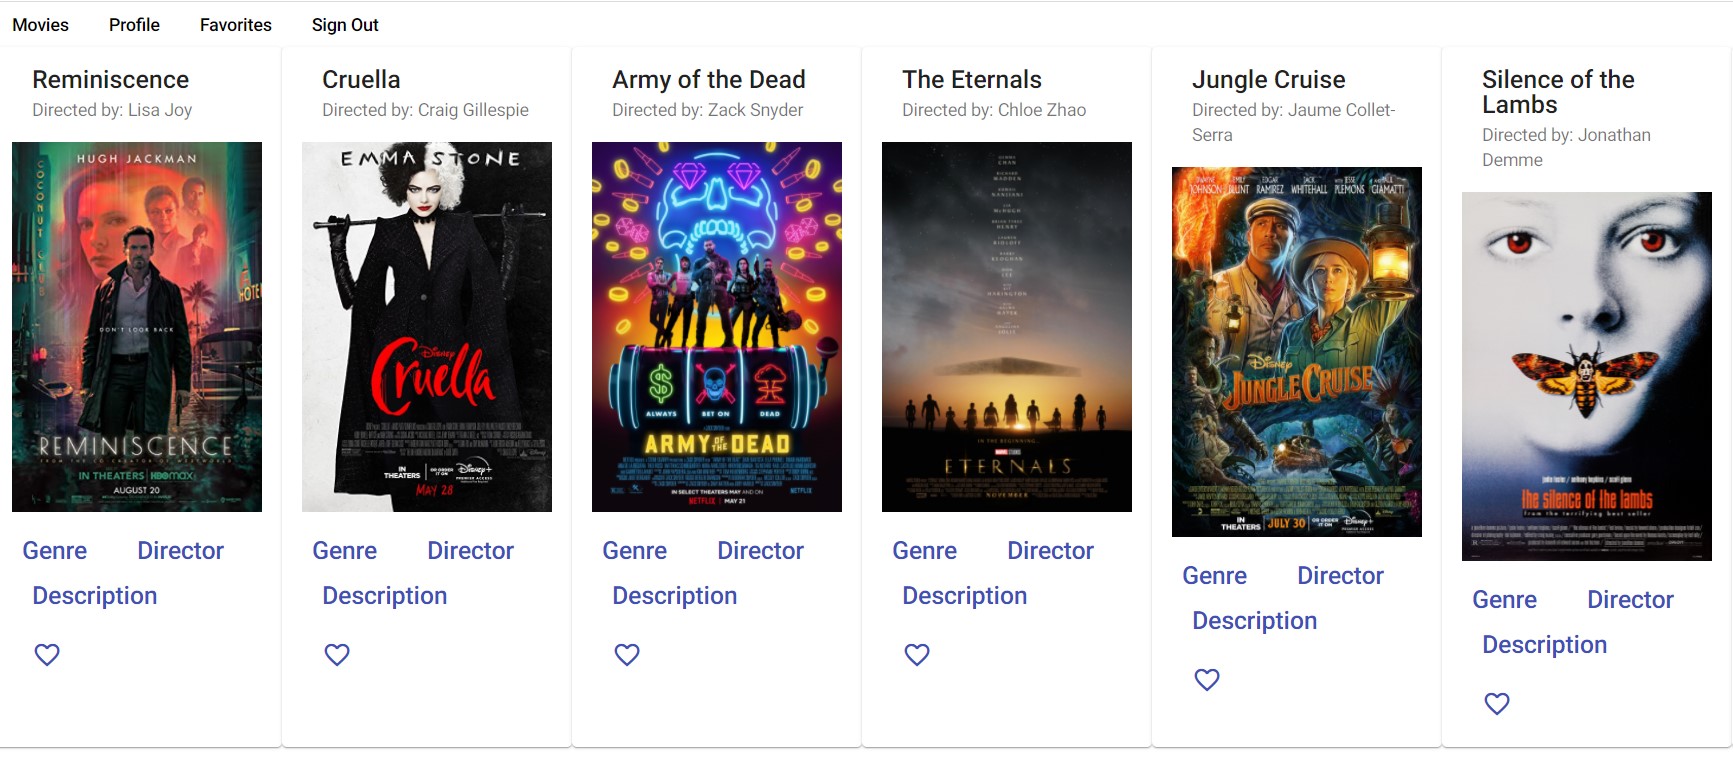Open the Profile page
1733x777 pixels.
pyautogui.click(x=133, y=24)
